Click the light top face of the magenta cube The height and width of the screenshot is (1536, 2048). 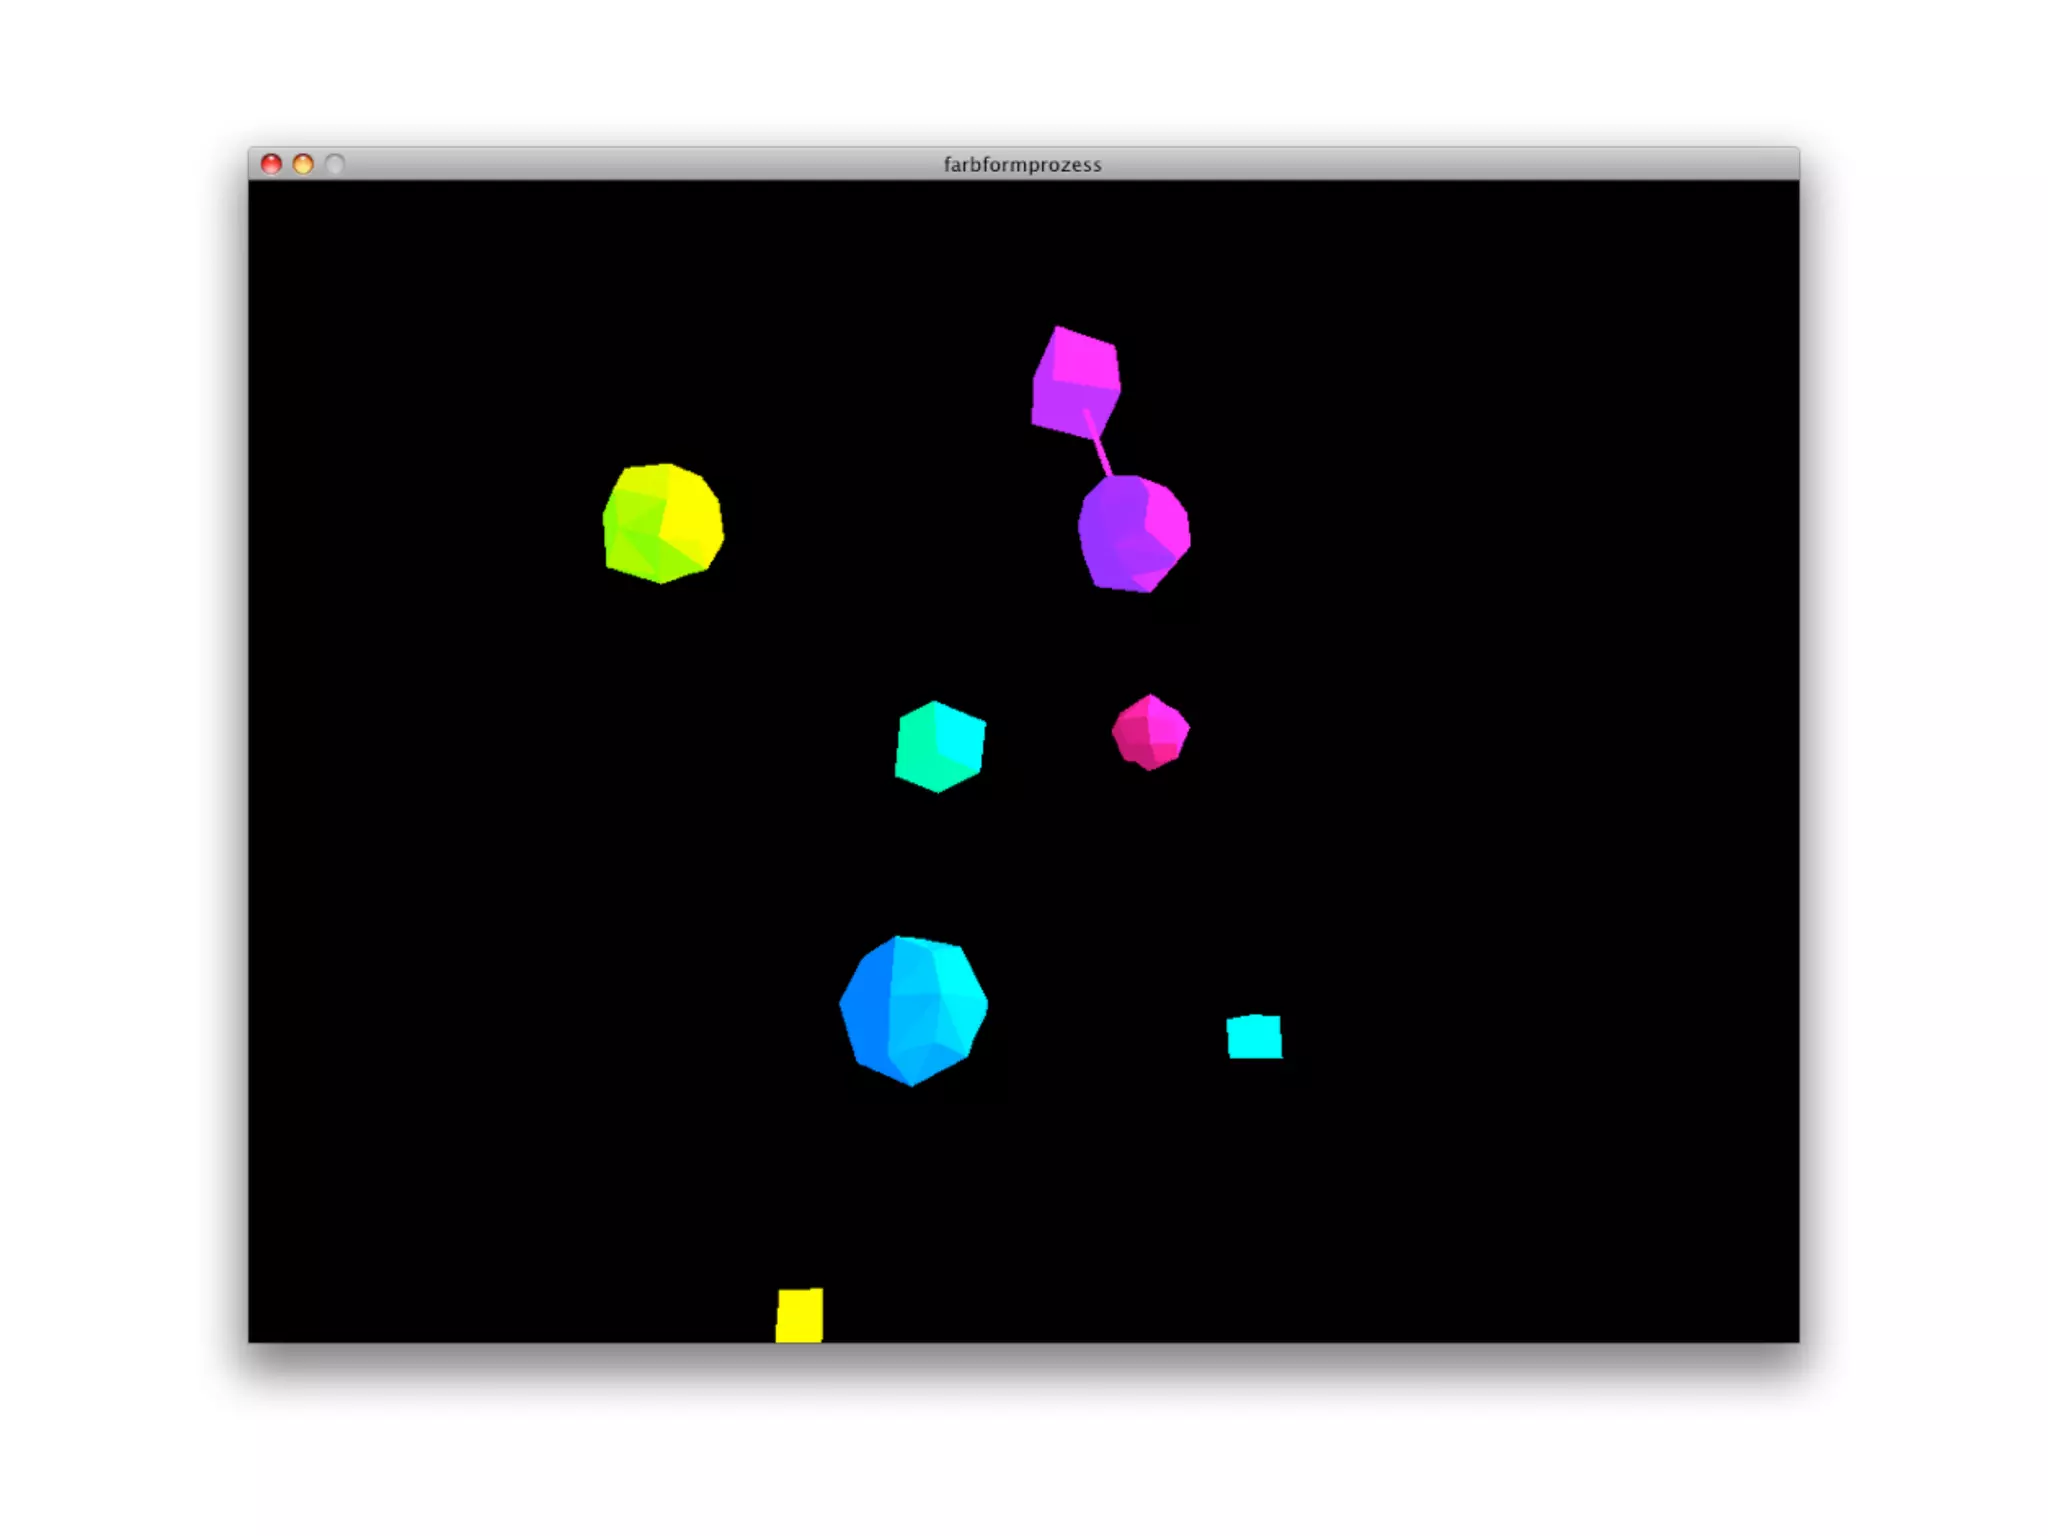click(x=1085, y=359)
